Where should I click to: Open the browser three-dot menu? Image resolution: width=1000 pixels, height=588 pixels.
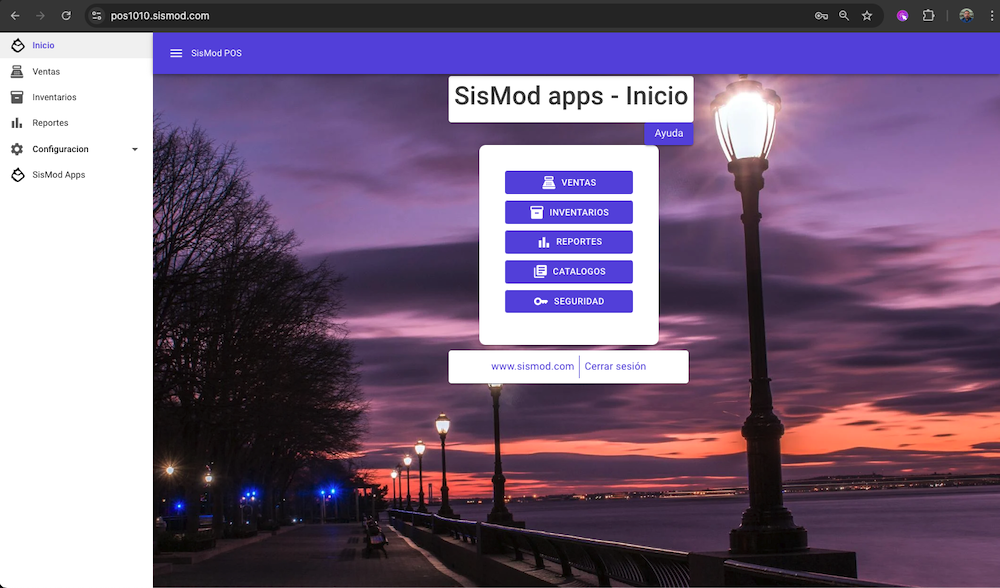[x=992, y=16]
